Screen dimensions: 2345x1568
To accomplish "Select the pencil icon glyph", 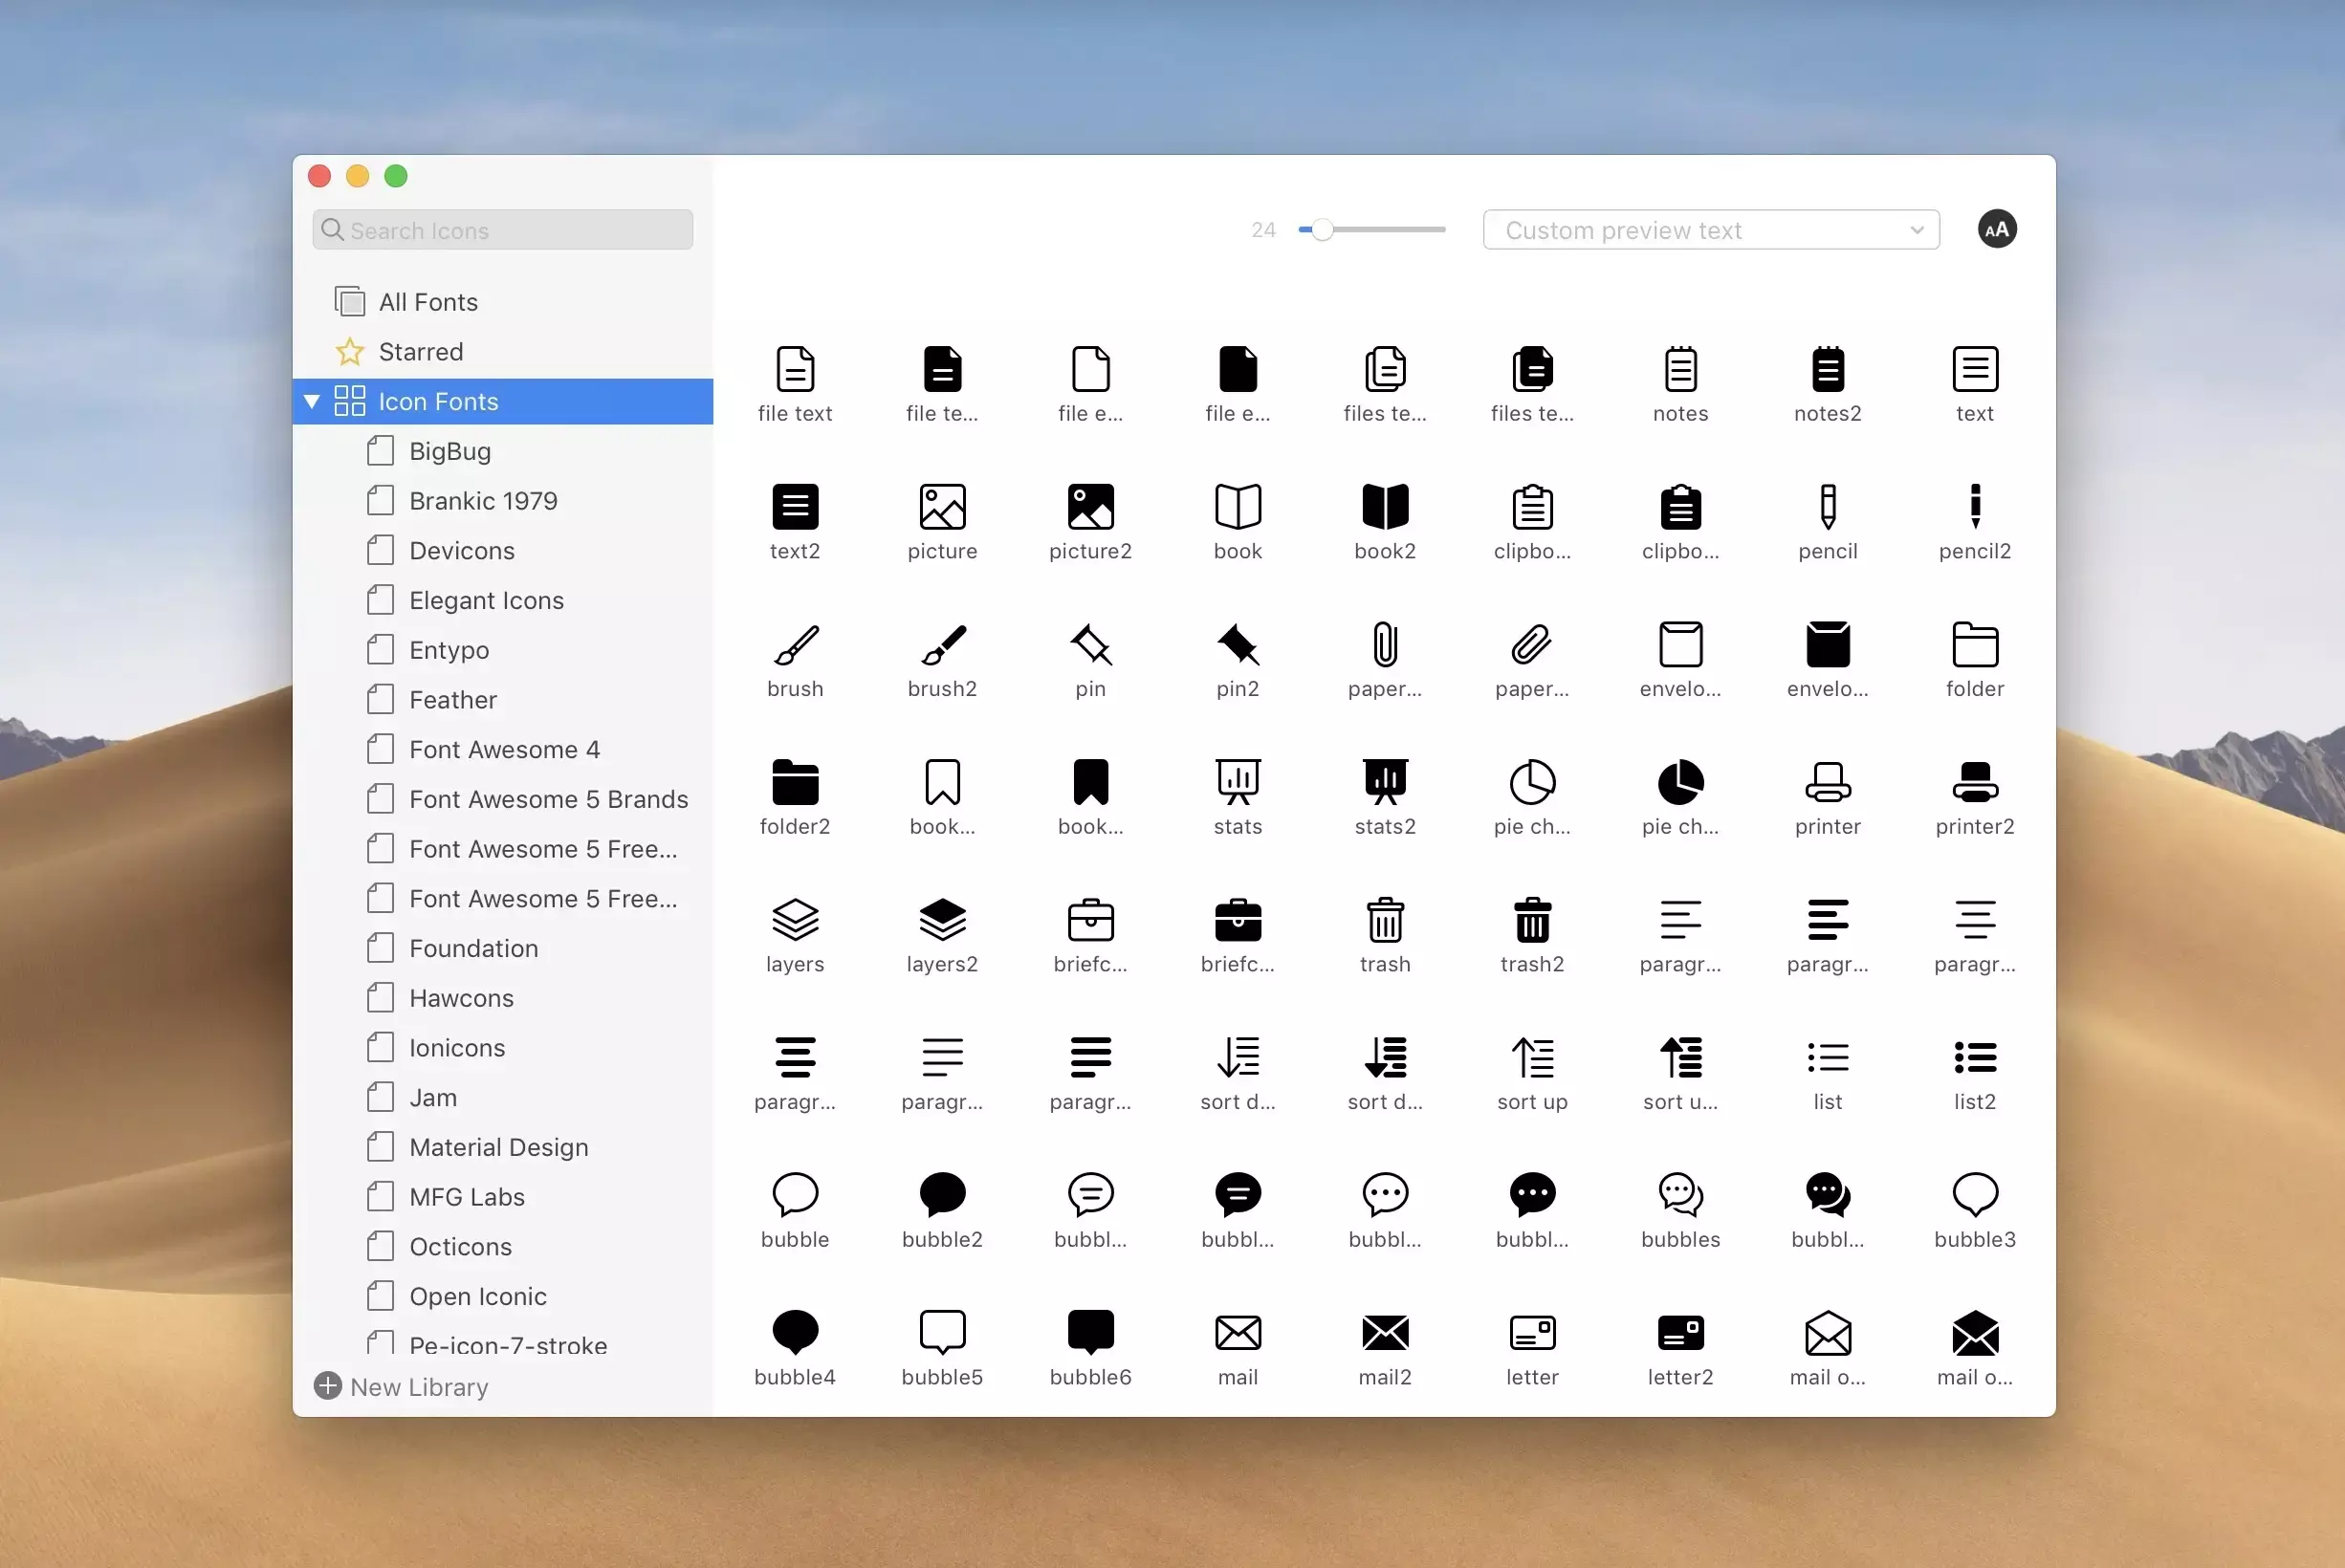I will point(1827,506).
